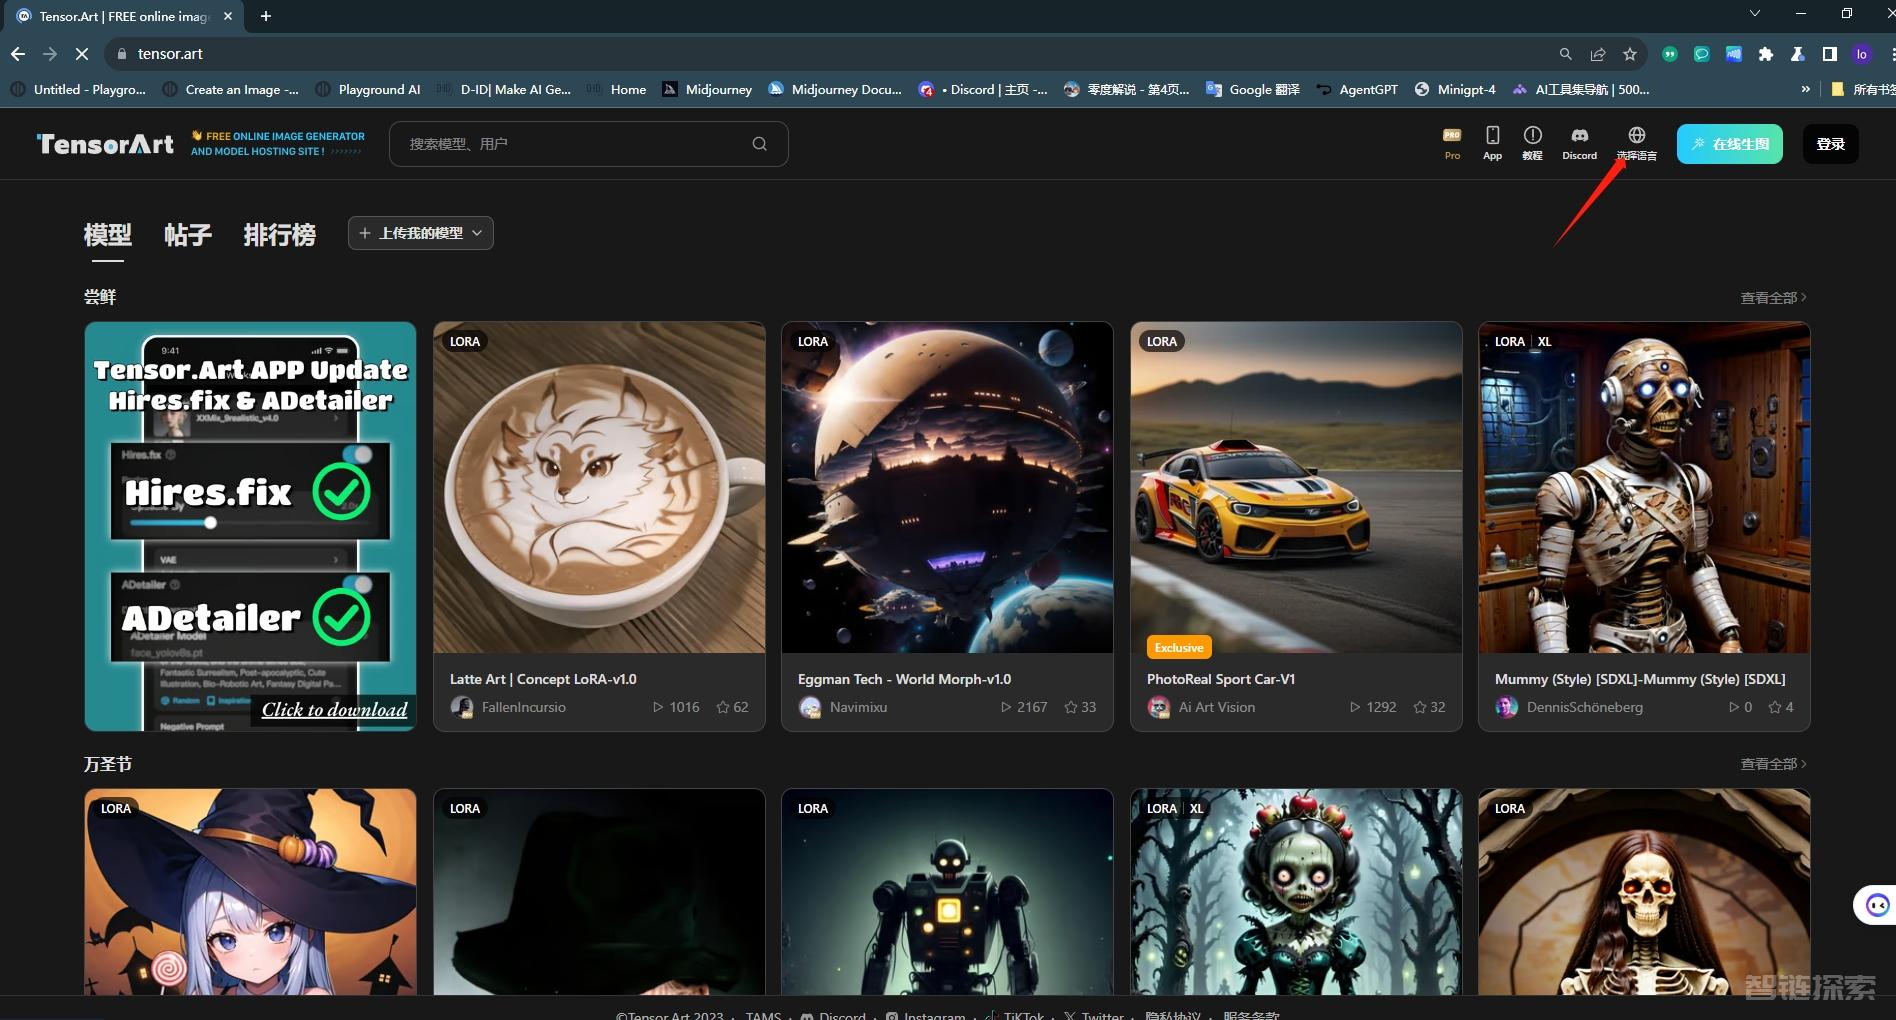Open a new browser tab
The width and height of the screenshot is (1896, 1020).
click(x=266, y=16)
